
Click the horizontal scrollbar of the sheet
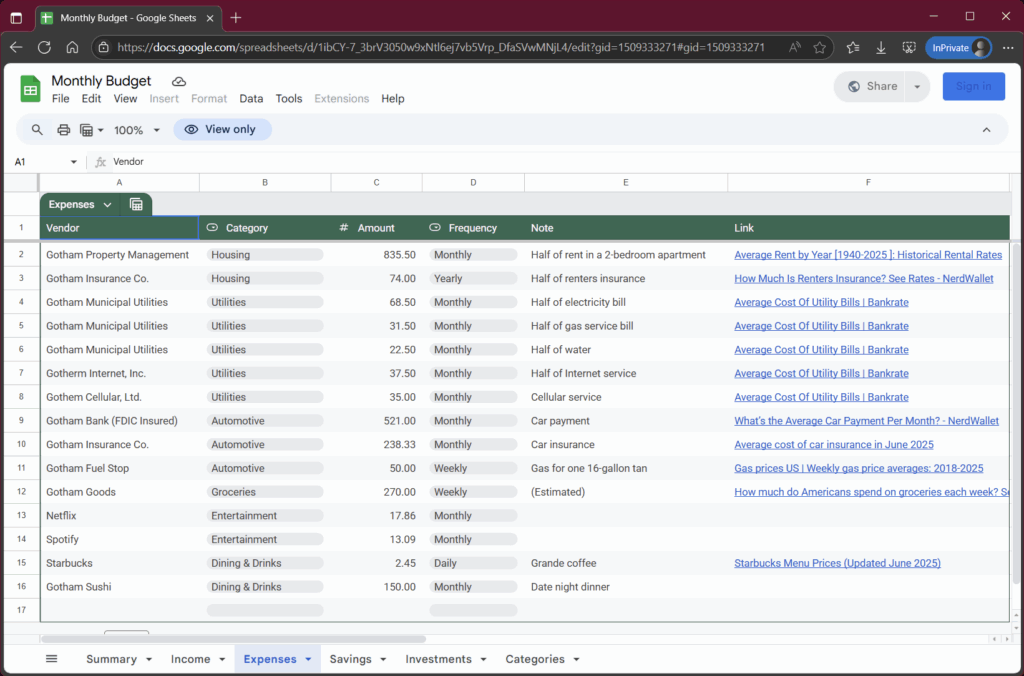pyautogui.click(x=233, y=639)
